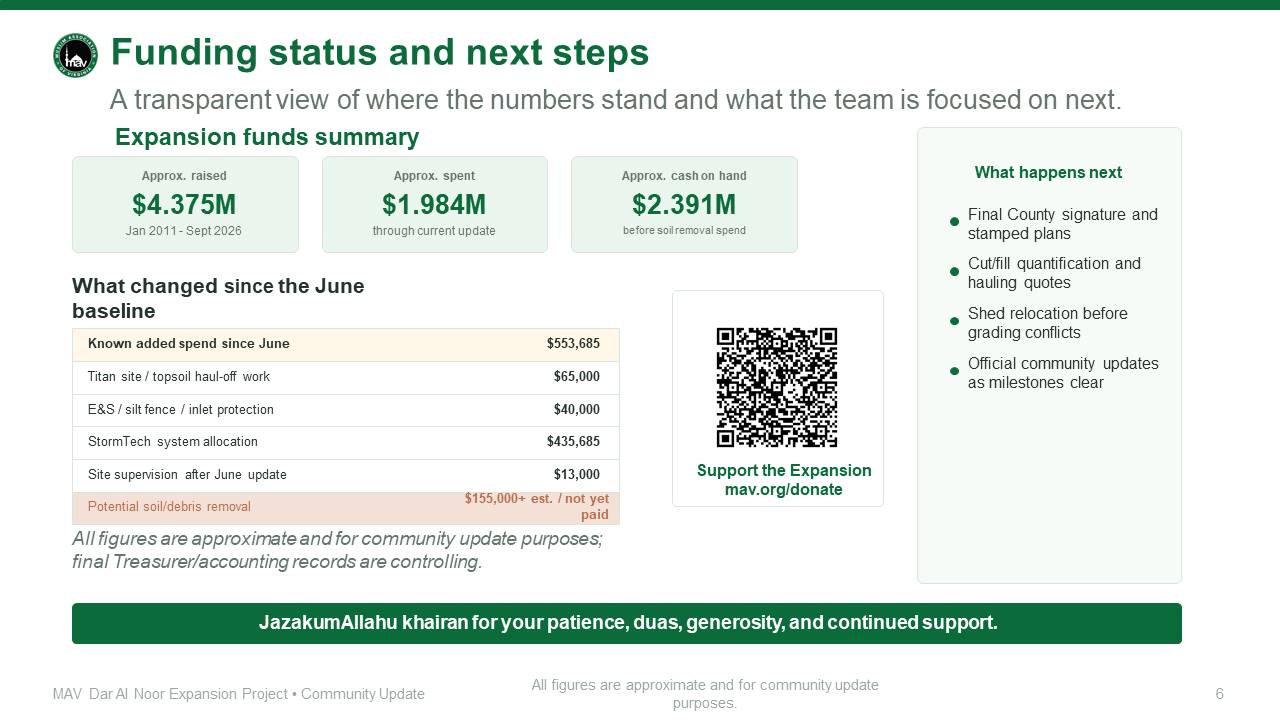The height and width of the screenshot is (720, 1280).
Task: Select the 'What happens next' heading
Action: [x=1048, y=173]
